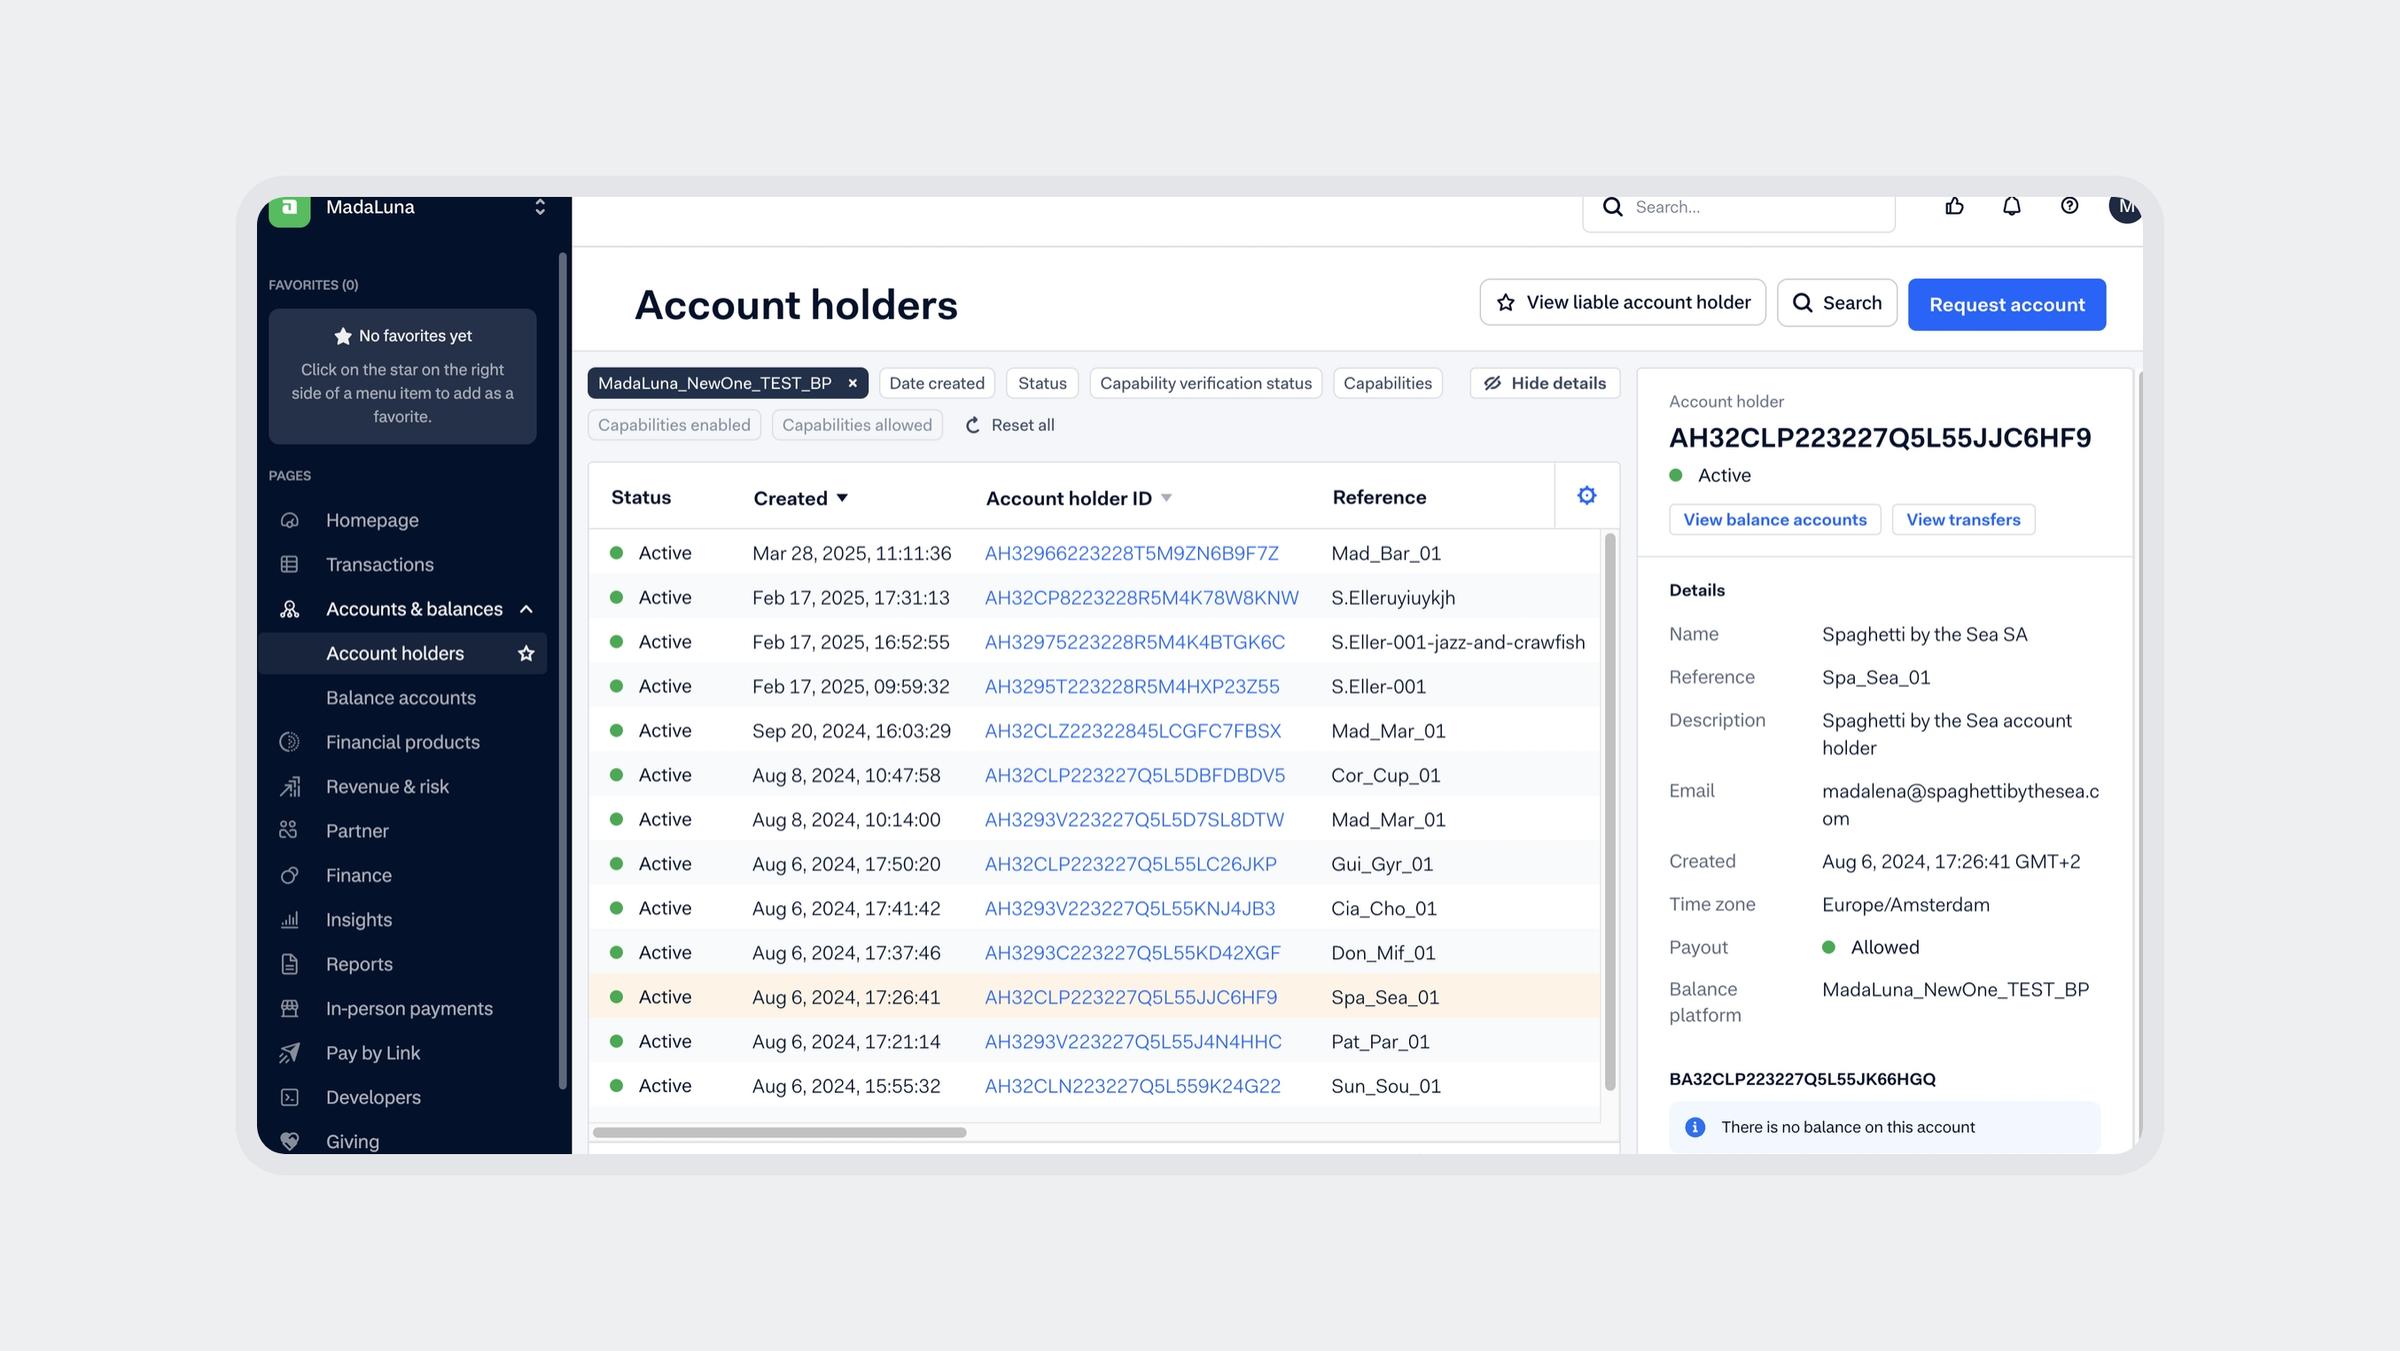Screen dimensions: 2400x1351
Task: Click the thumbs-up feedback icon
Action: tap(1954, 206)
